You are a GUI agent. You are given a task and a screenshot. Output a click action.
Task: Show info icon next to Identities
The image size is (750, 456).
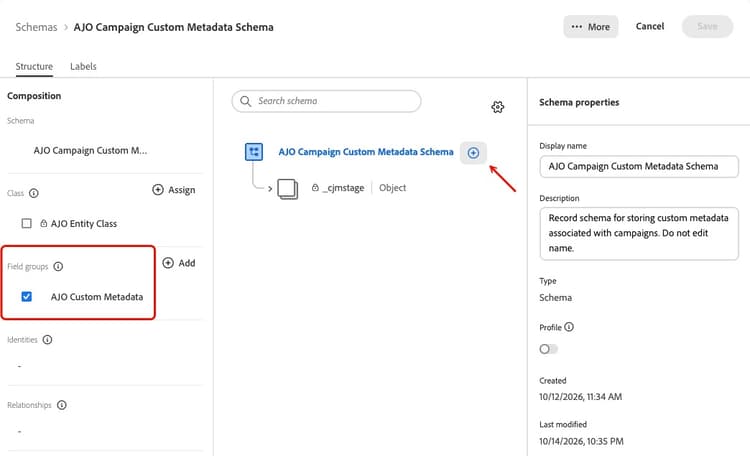(47, 340)
